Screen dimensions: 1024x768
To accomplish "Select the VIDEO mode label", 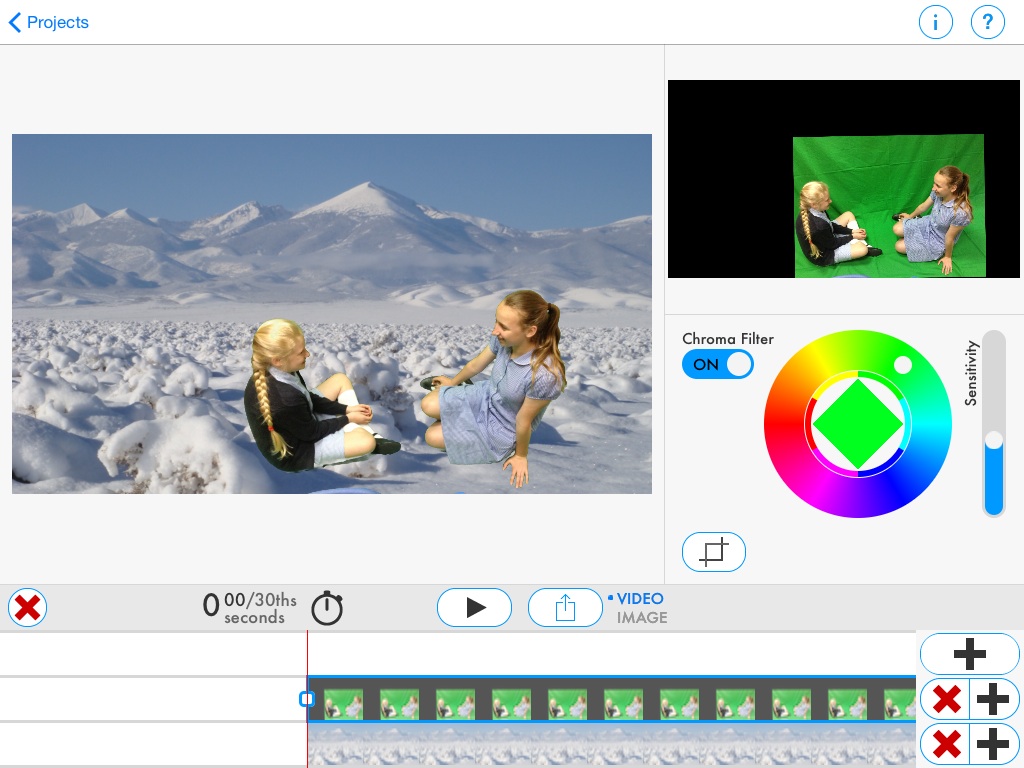I will (639, 598).
